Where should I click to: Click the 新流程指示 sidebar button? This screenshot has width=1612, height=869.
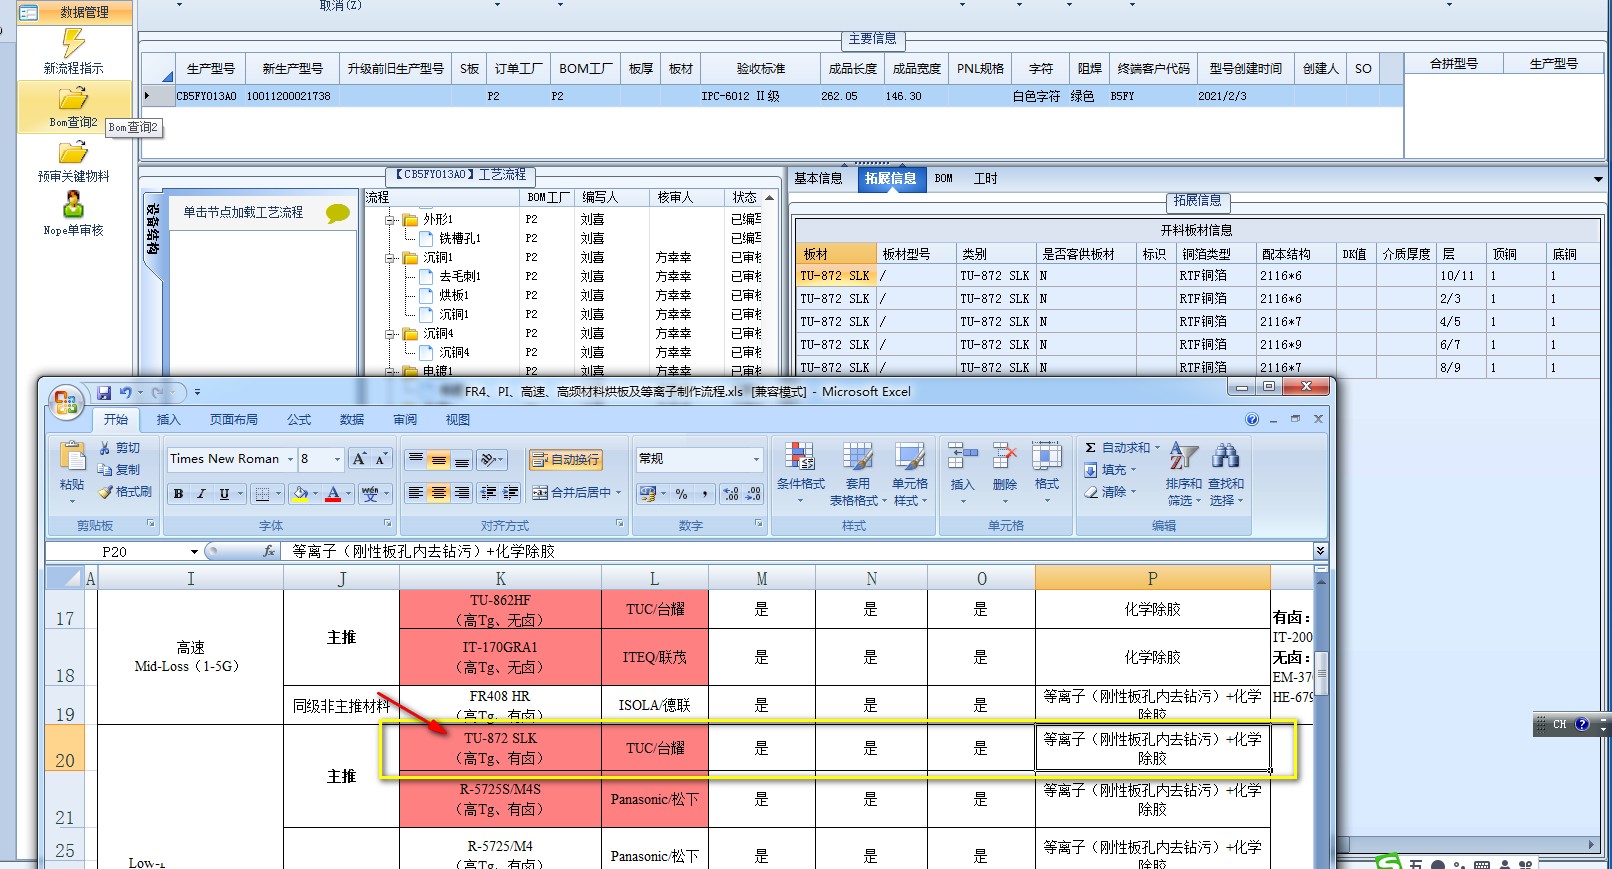pos(74,51)
